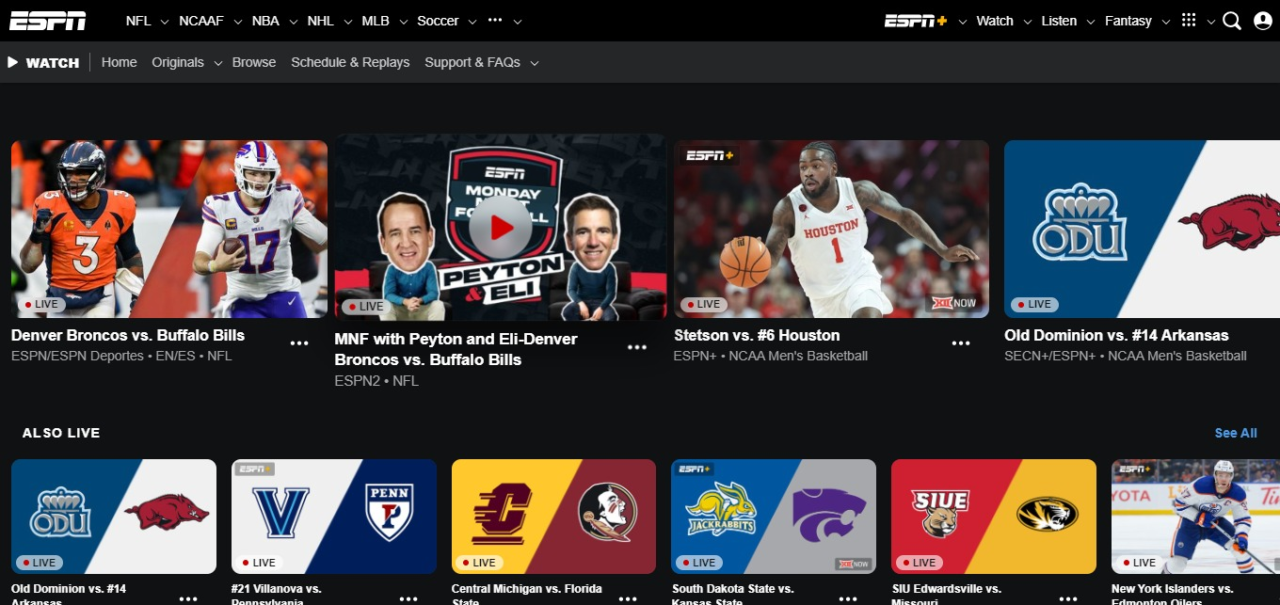1280x605 pixels.
Task: Expand the Fantasy dropdown chevron
Action: [1165, 21]
